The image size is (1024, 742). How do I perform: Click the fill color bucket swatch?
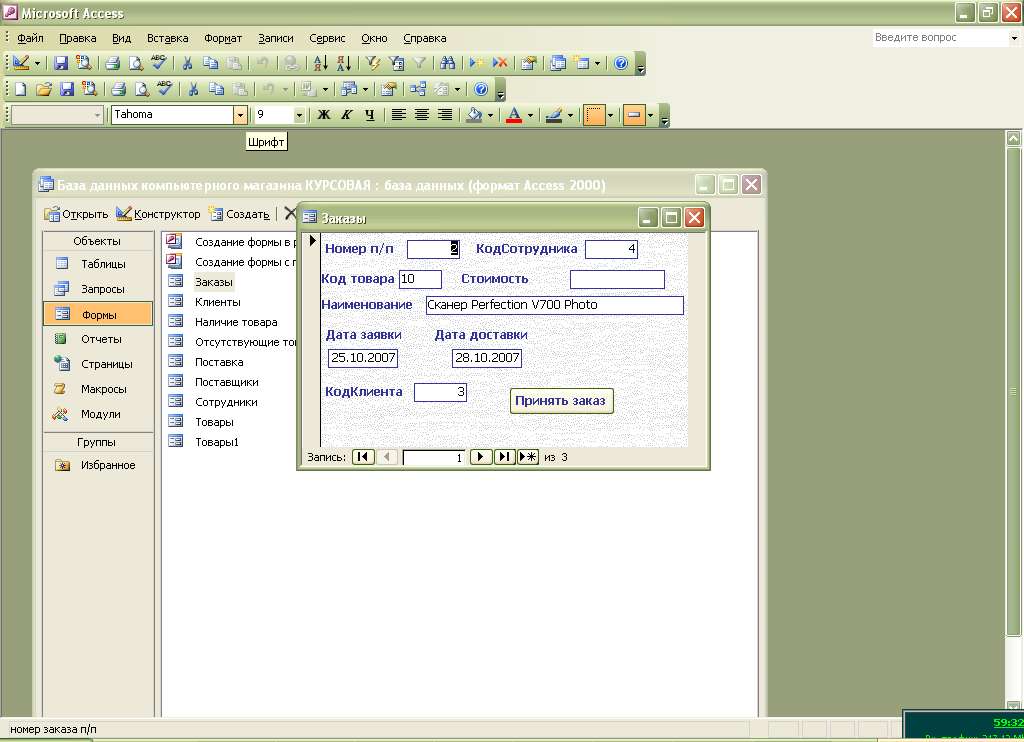tap(474, 115)
